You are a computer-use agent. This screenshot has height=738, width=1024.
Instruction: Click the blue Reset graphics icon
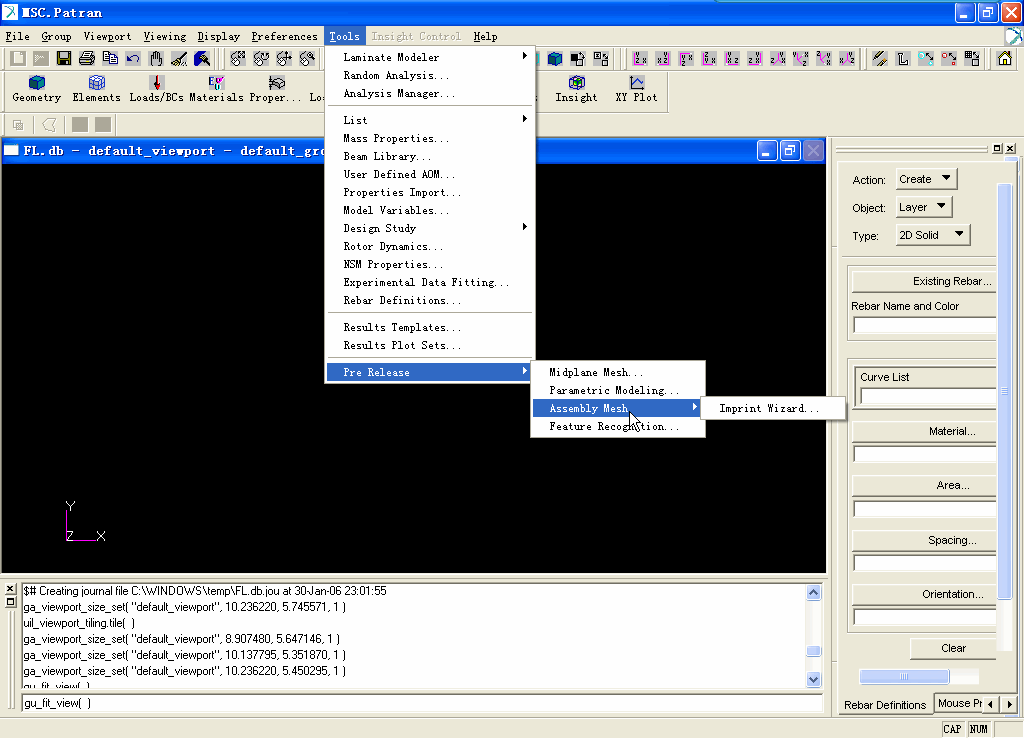tap(202, 59)
